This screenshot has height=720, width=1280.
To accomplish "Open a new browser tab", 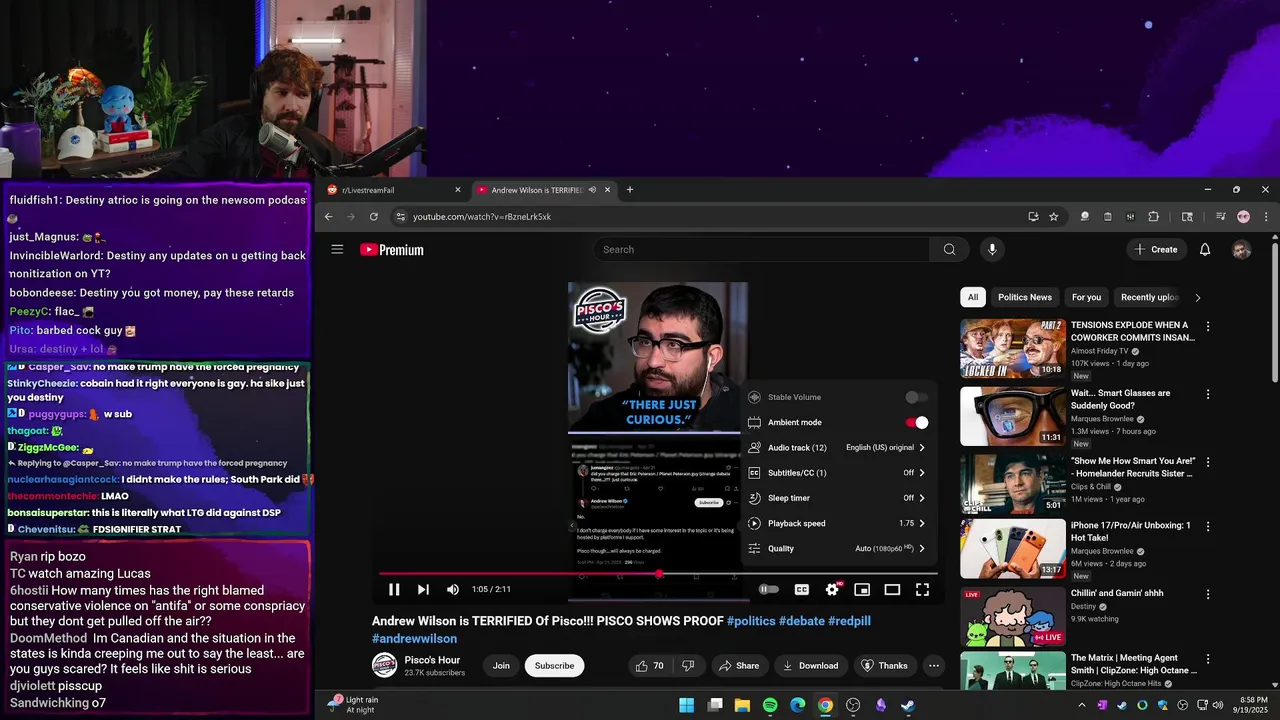I will (x=629, y=190).
